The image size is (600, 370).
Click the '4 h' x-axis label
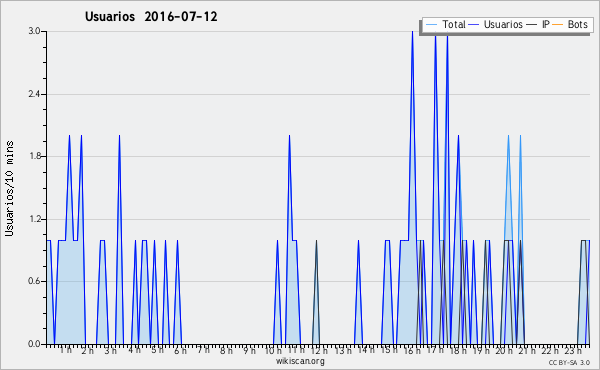[134, 350]
